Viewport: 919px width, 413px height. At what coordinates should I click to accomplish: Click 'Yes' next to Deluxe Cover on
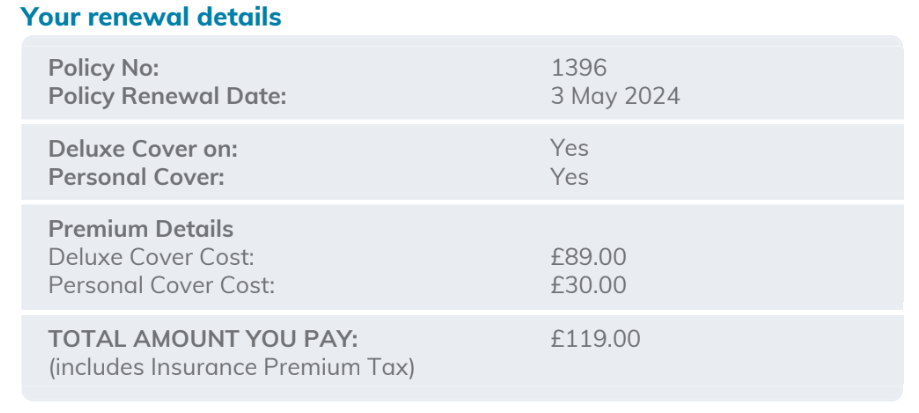569,149
